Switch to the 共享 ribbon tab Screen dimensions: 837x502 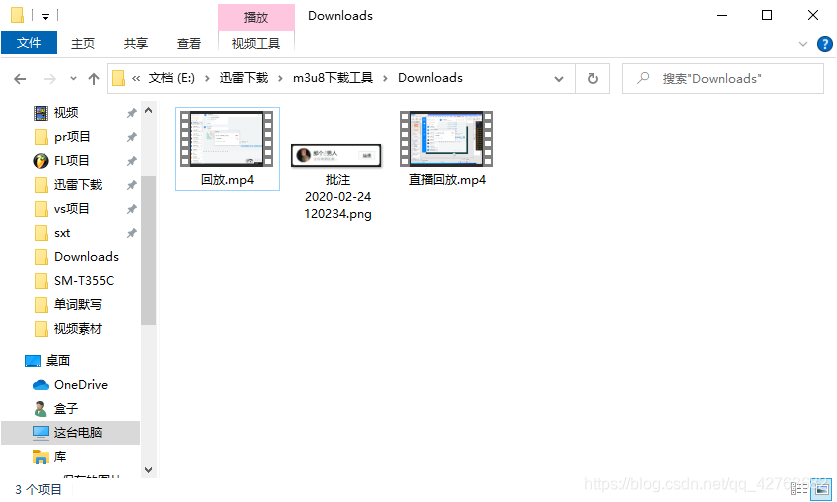136,43
